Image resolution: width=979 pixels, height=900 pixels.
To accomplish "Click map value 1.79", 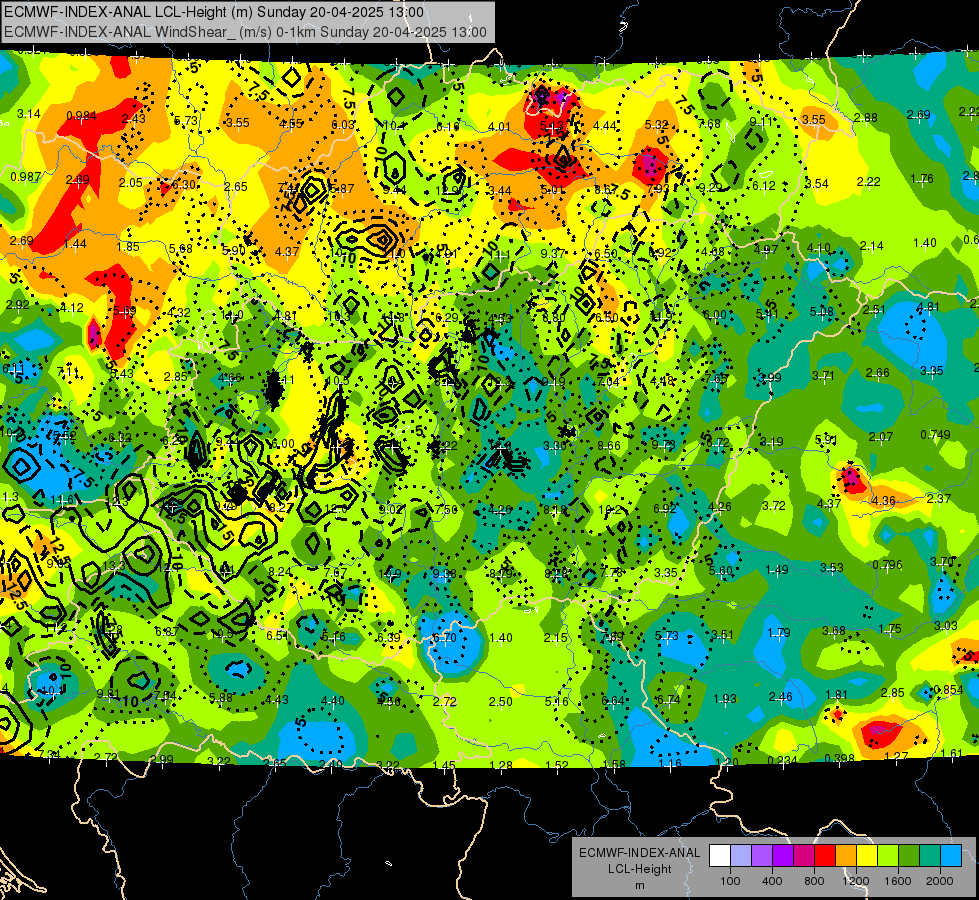I will pyautogui.click(x=779, y=633).
